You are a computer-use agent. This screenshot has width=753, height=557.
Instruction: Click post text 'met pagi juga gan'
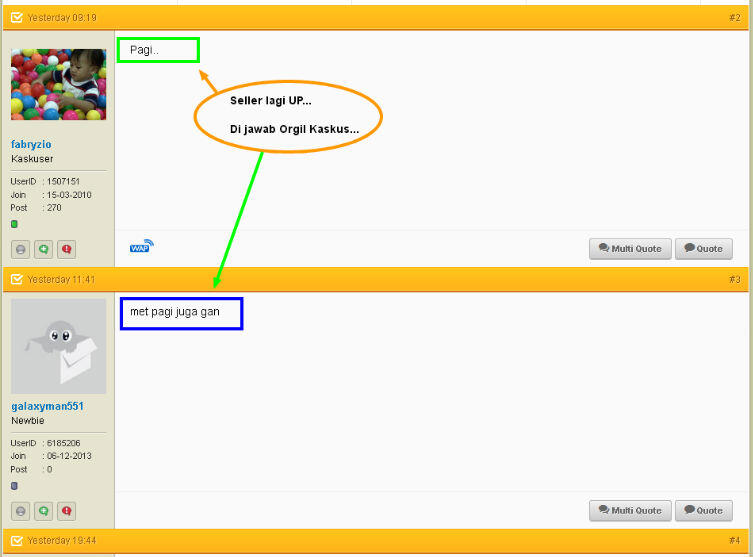[x=175, y=312]
